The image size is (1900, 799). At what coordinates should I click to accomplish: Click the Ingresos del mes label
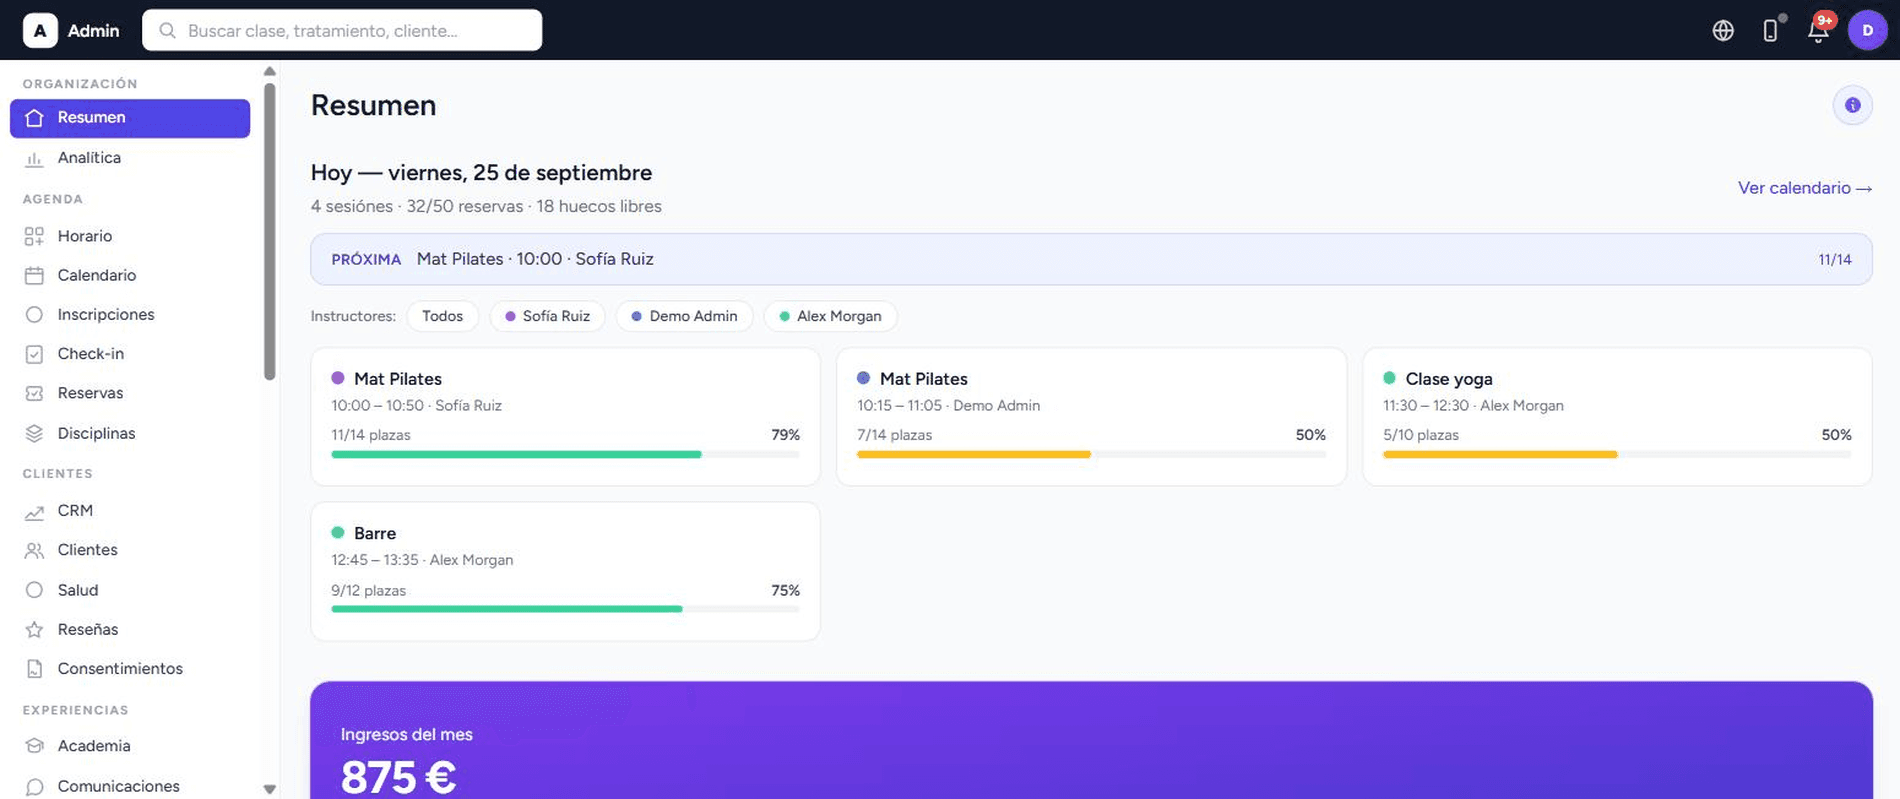coord(407,734)
